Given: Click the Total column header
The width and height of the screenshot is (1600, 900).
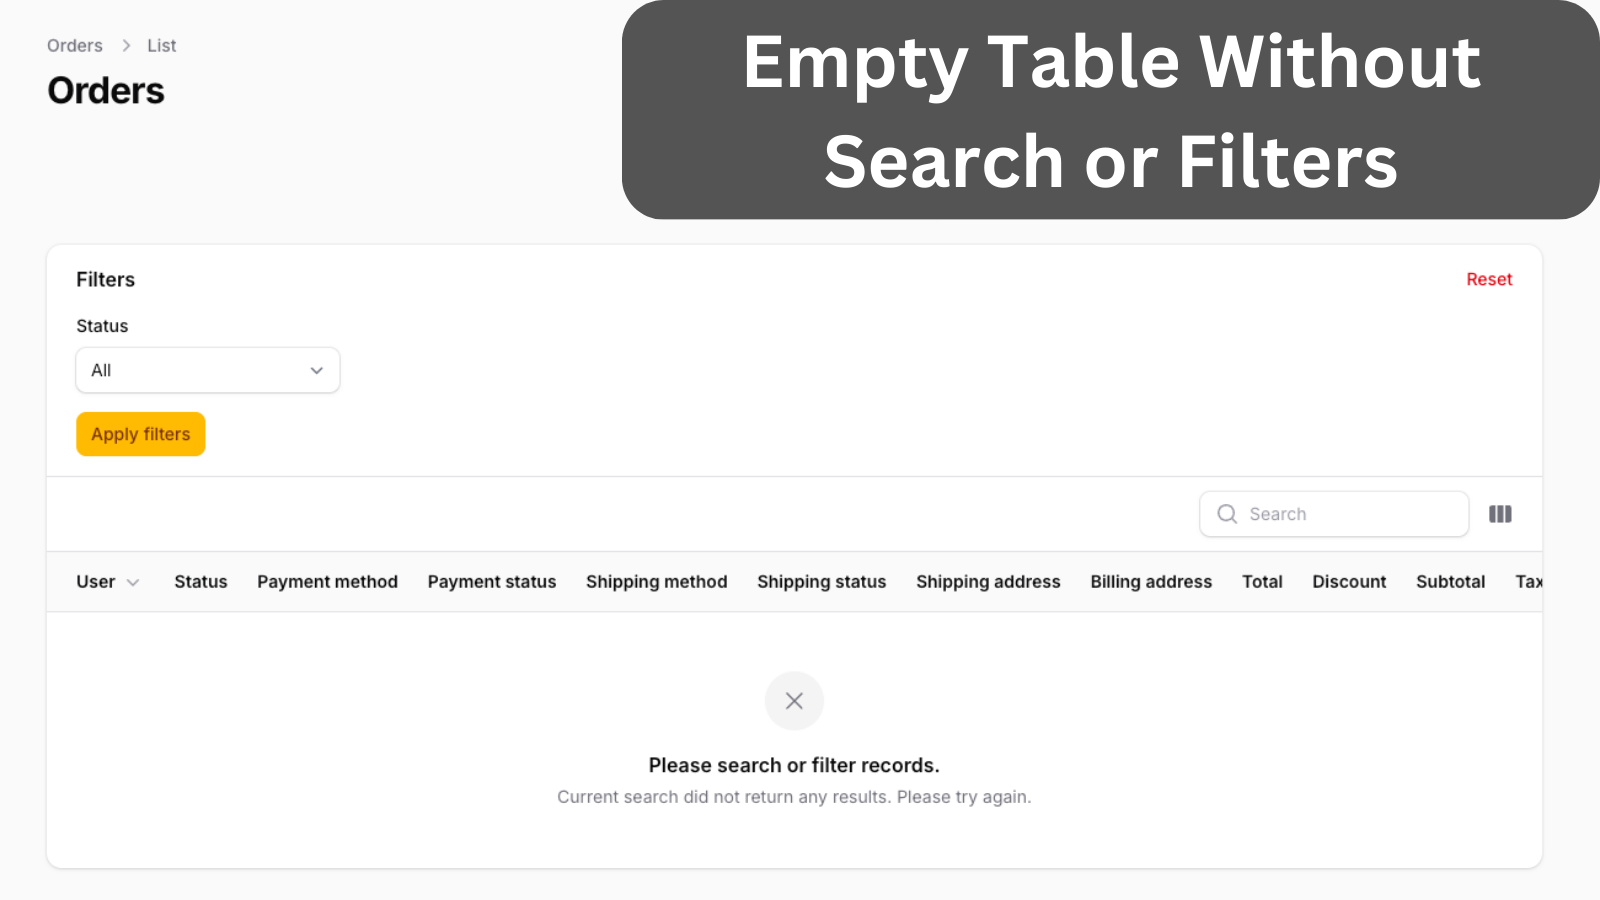Looking at the screenshot, I should click(x=1262, y=582).
